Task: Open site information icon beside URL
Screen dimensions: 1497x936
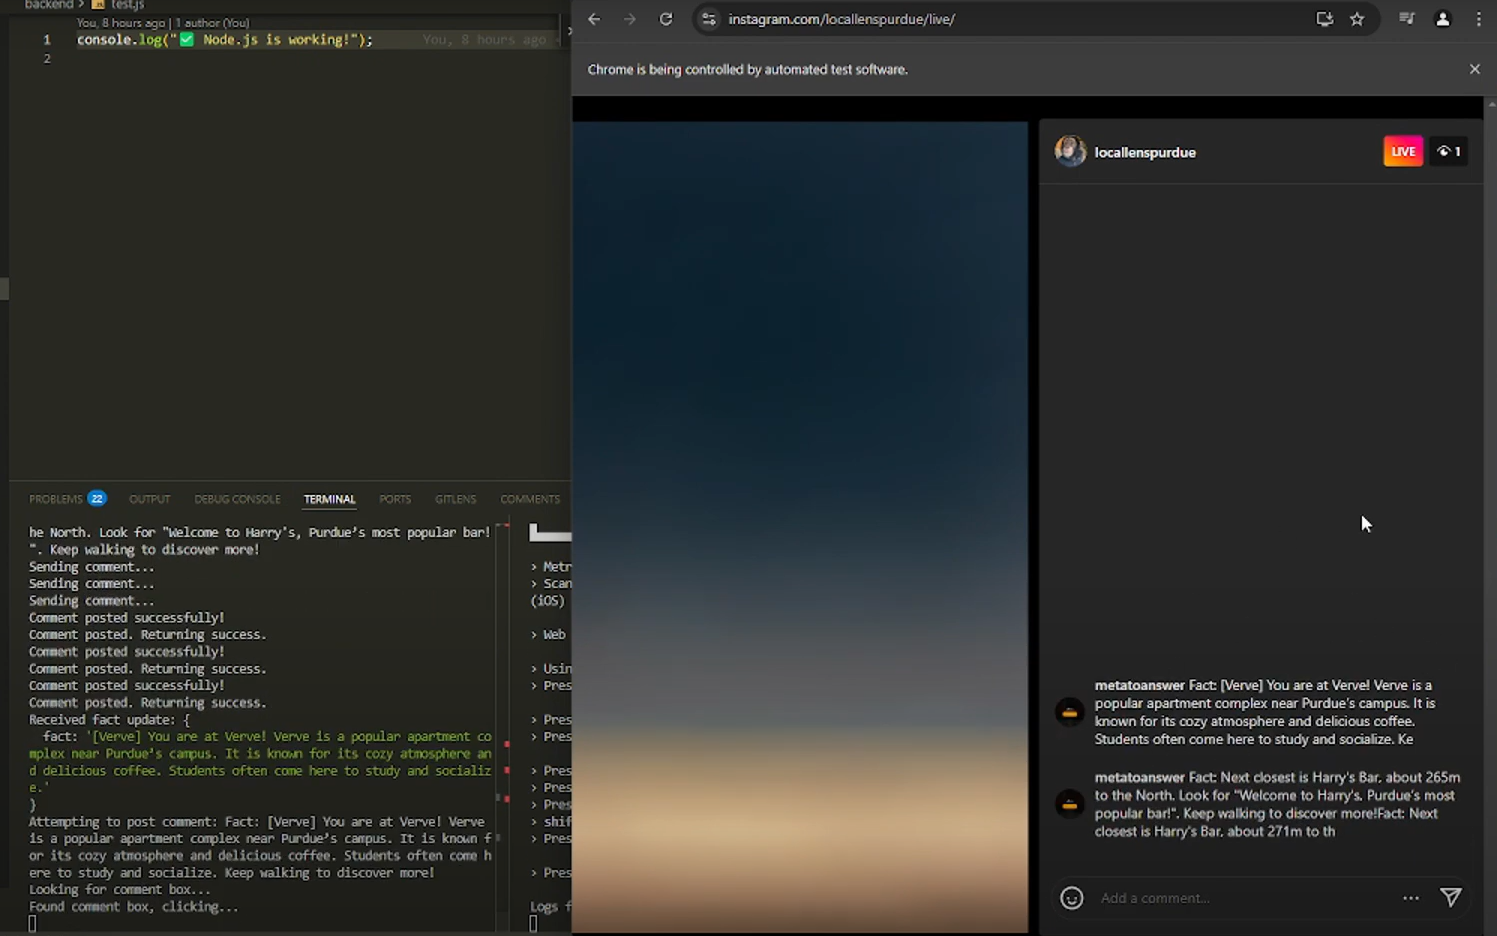Action: (708, 19)
